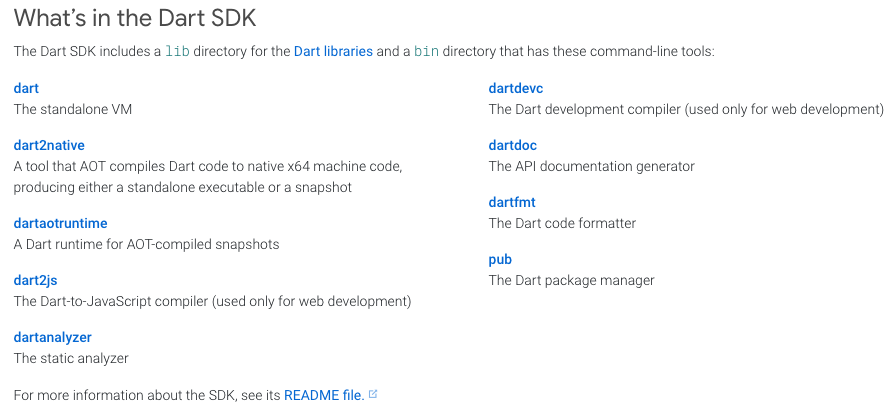
Task: Click the Dart development compiler description text
Action: (x=686, y=109)
